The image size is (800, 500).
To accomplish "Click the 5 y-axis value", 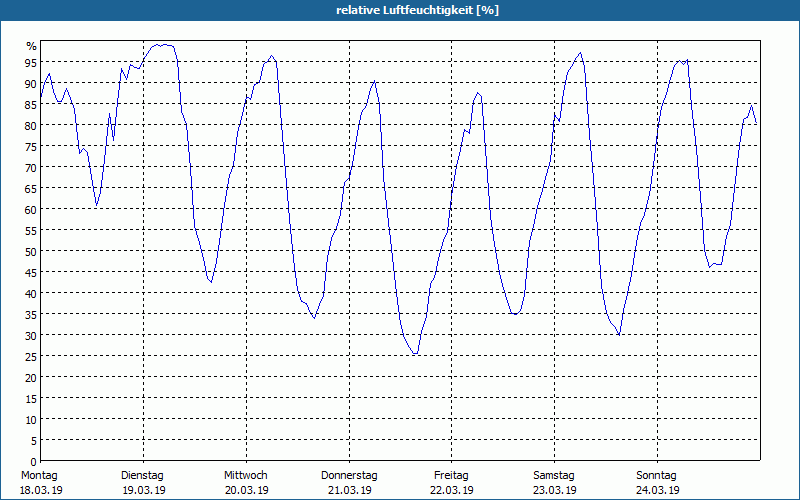I will point(34,441).
